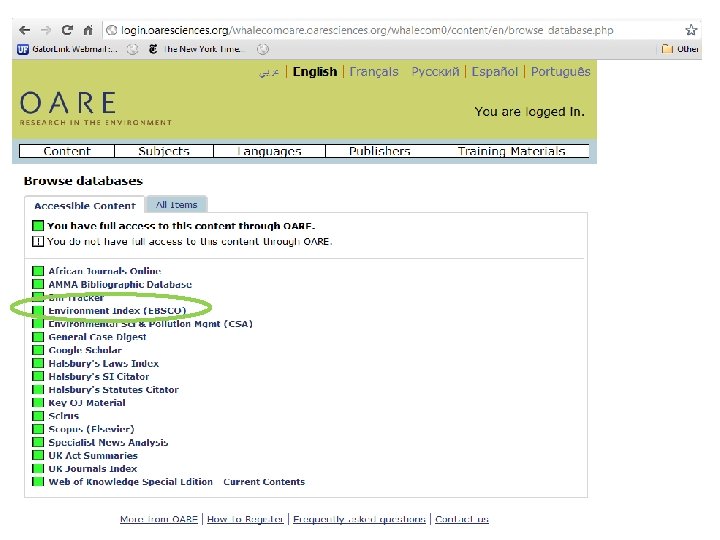Switch language to Français
The width and height of the screenshot is (720, 540).
pos(374,72)
